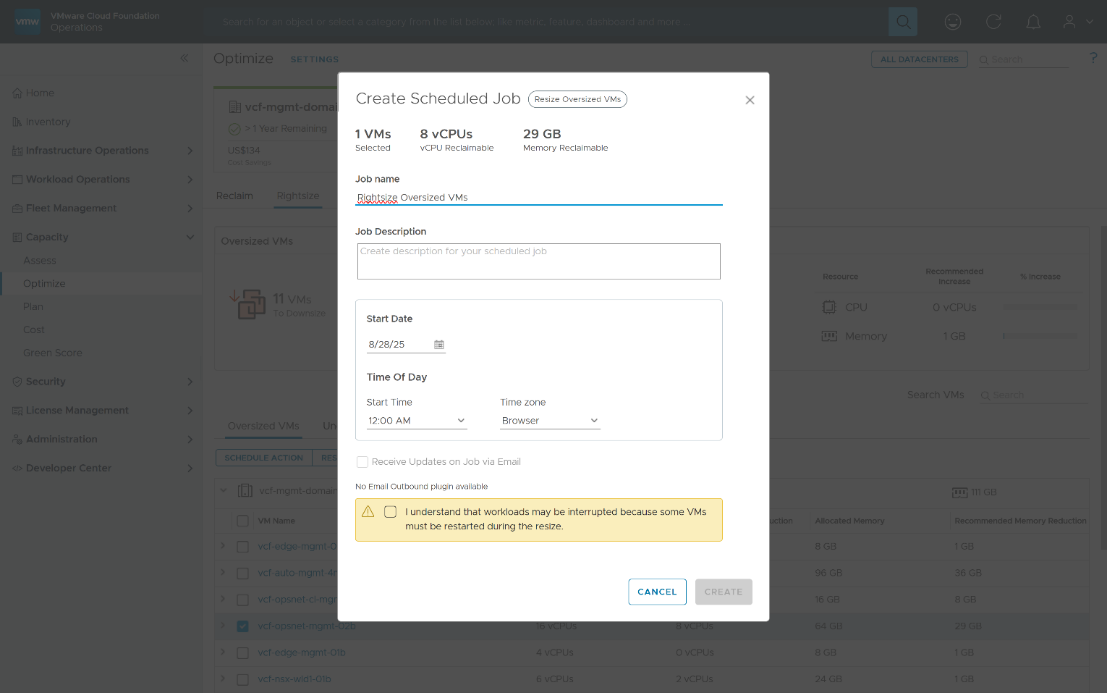Open the Home icon in the sidebar
The image size is (1107, 693).
pyautogui.click(x=17, y=92)
